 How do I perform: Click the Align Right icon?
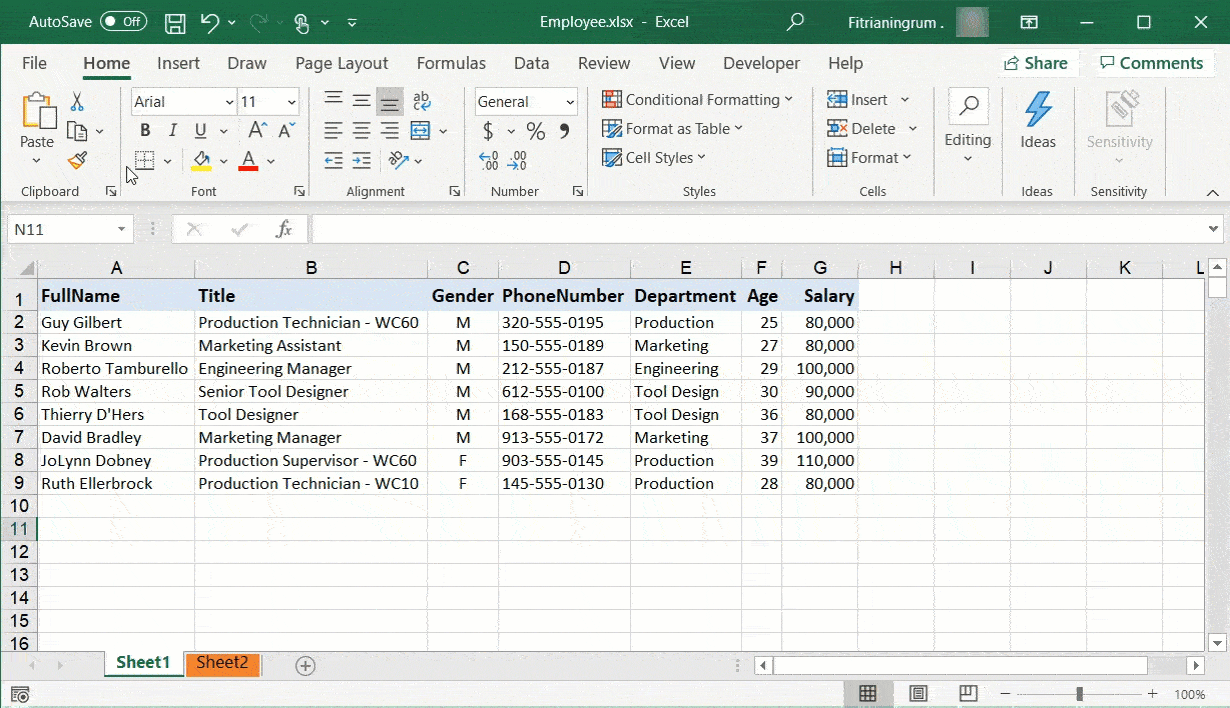coord(390,131)
